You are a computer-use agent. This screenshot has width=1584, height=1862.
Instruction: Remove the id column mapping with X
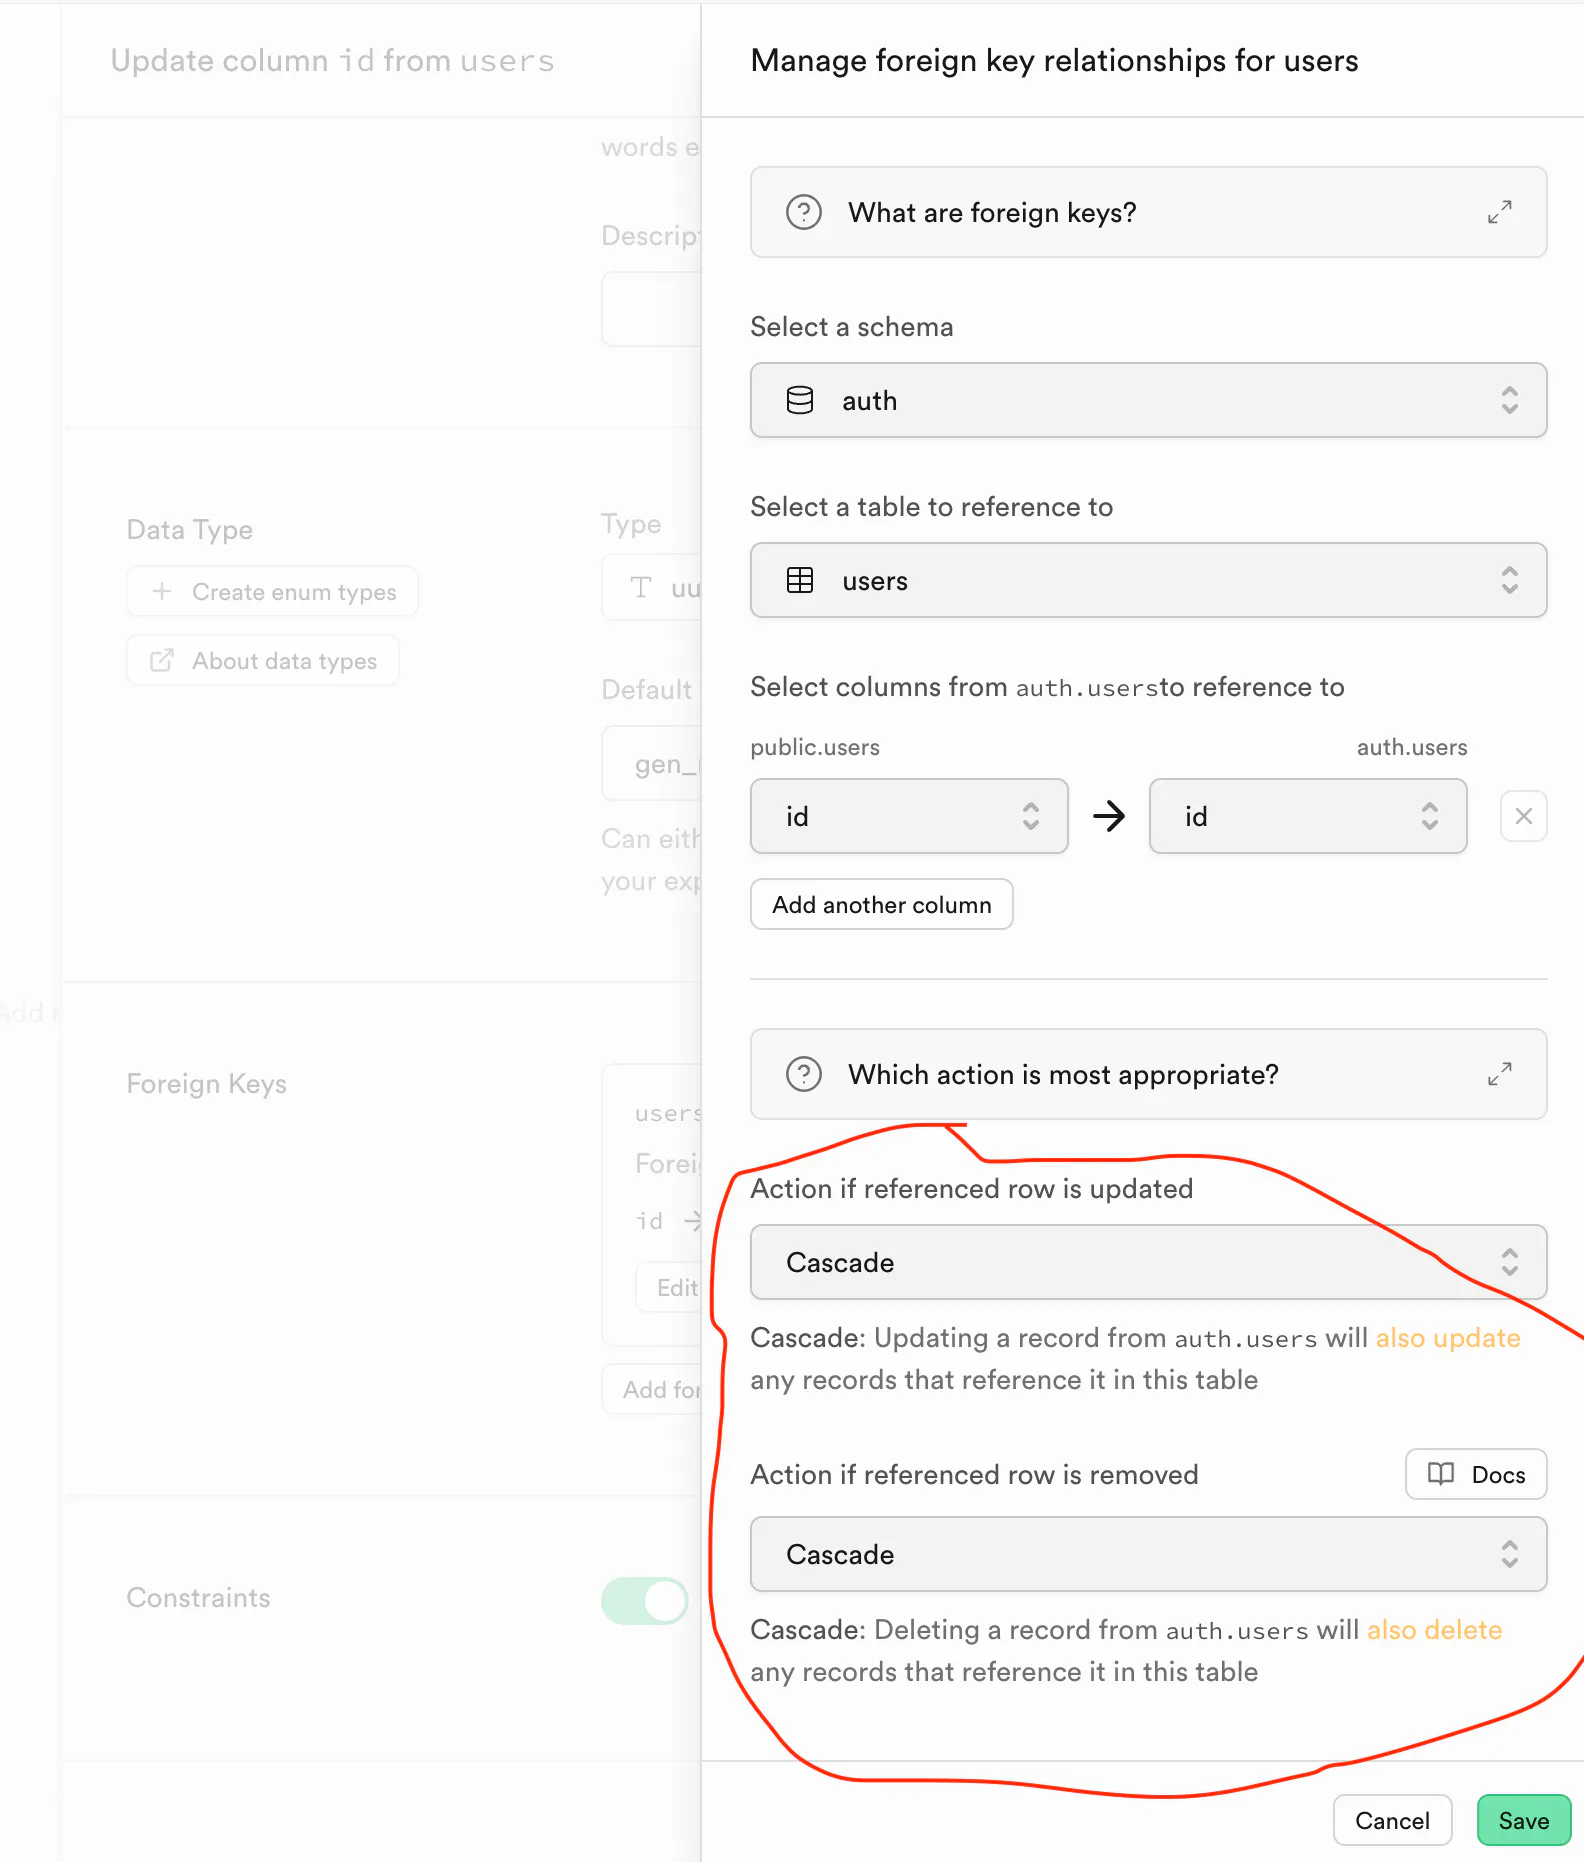pos(1523,816)
